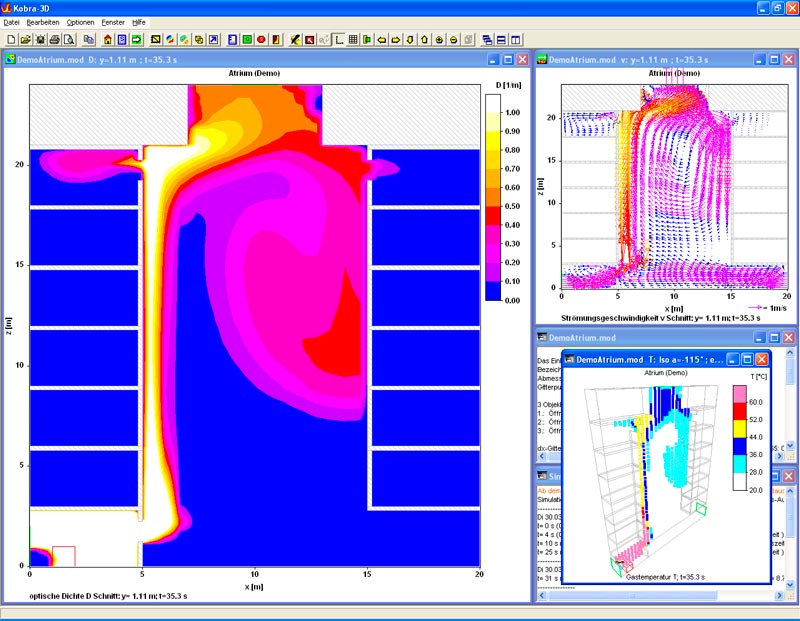Click the zoom in (plus) toolbar icon
This screenshot has height=621, width=800.
tap(440, 39)
